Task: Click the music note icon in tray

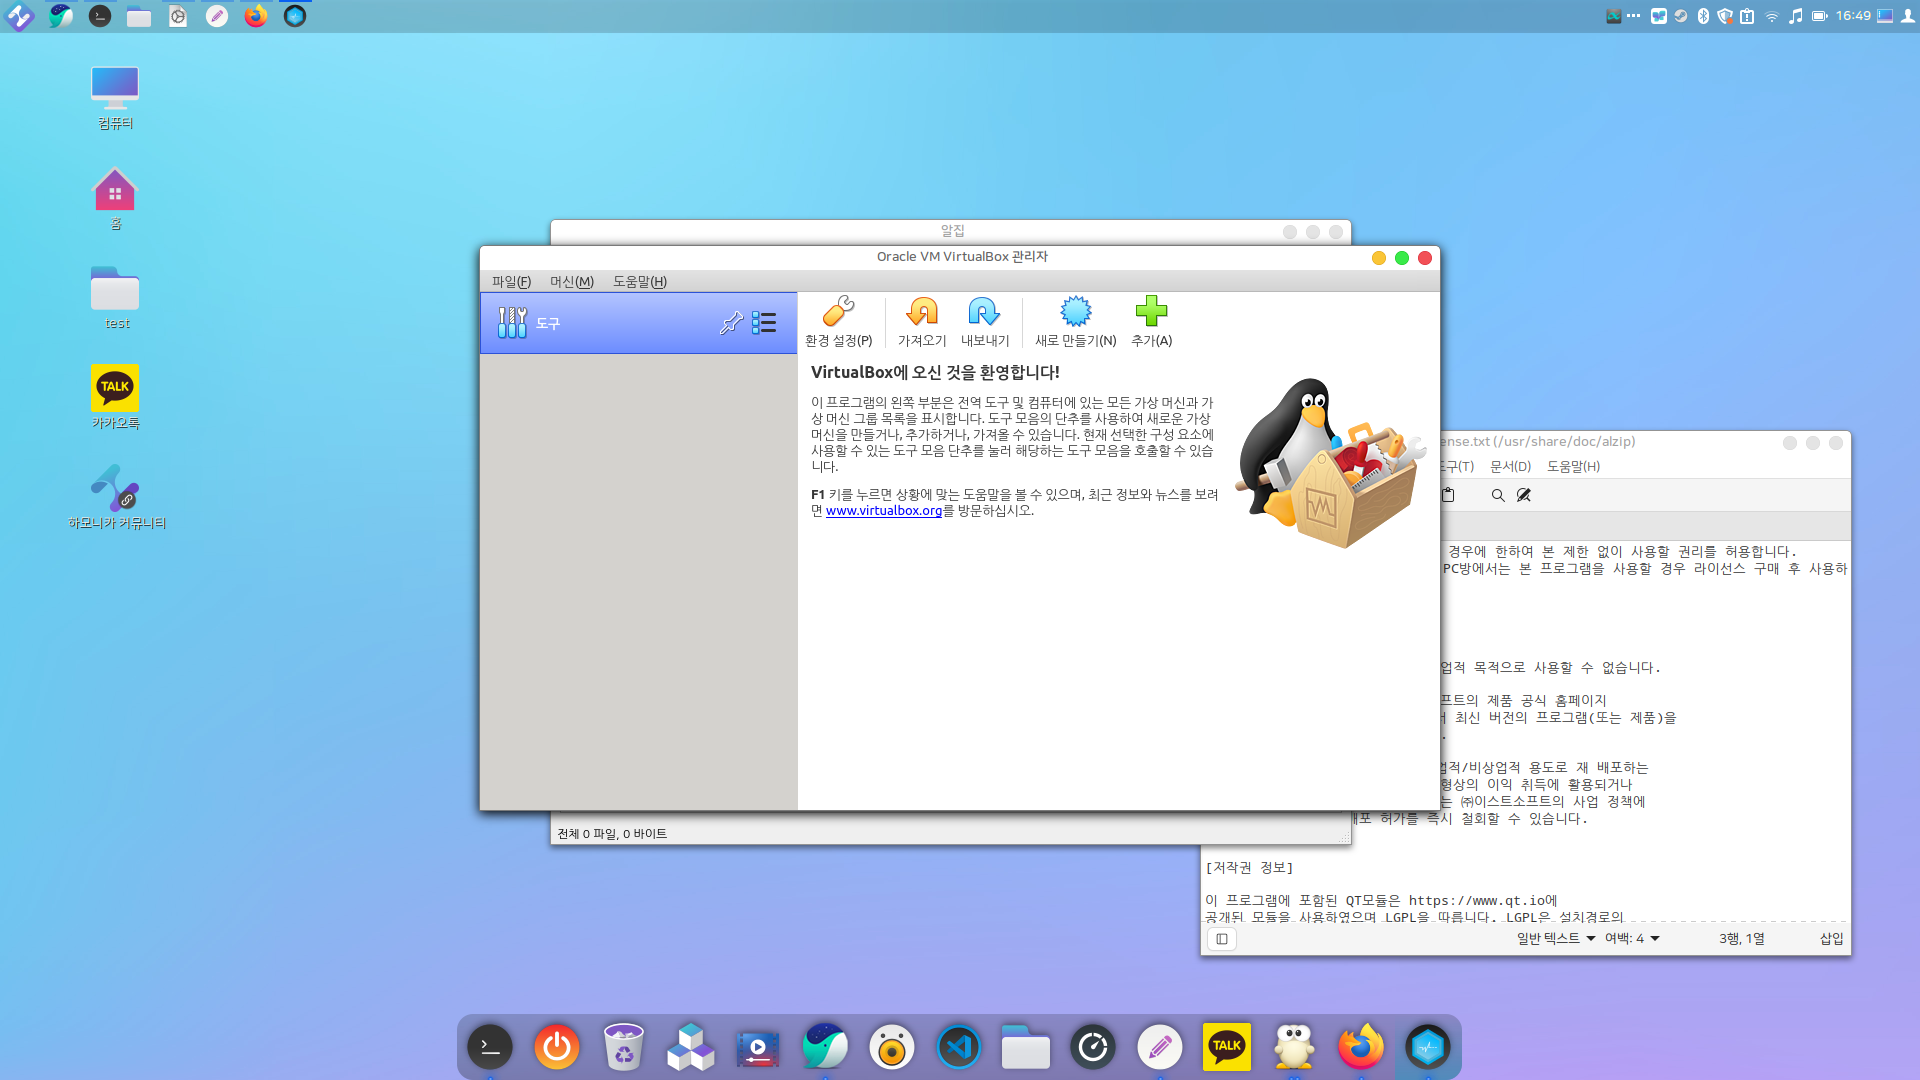Action: point(1795,16)
